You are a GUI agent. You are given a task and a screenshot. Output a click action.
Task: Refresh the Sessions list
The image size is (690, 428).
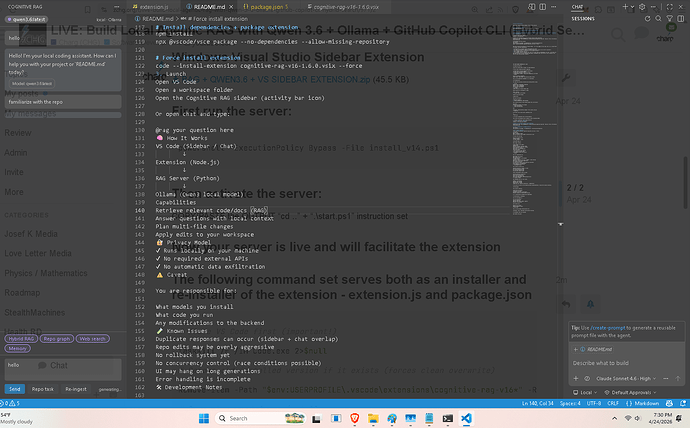point(647,18)
